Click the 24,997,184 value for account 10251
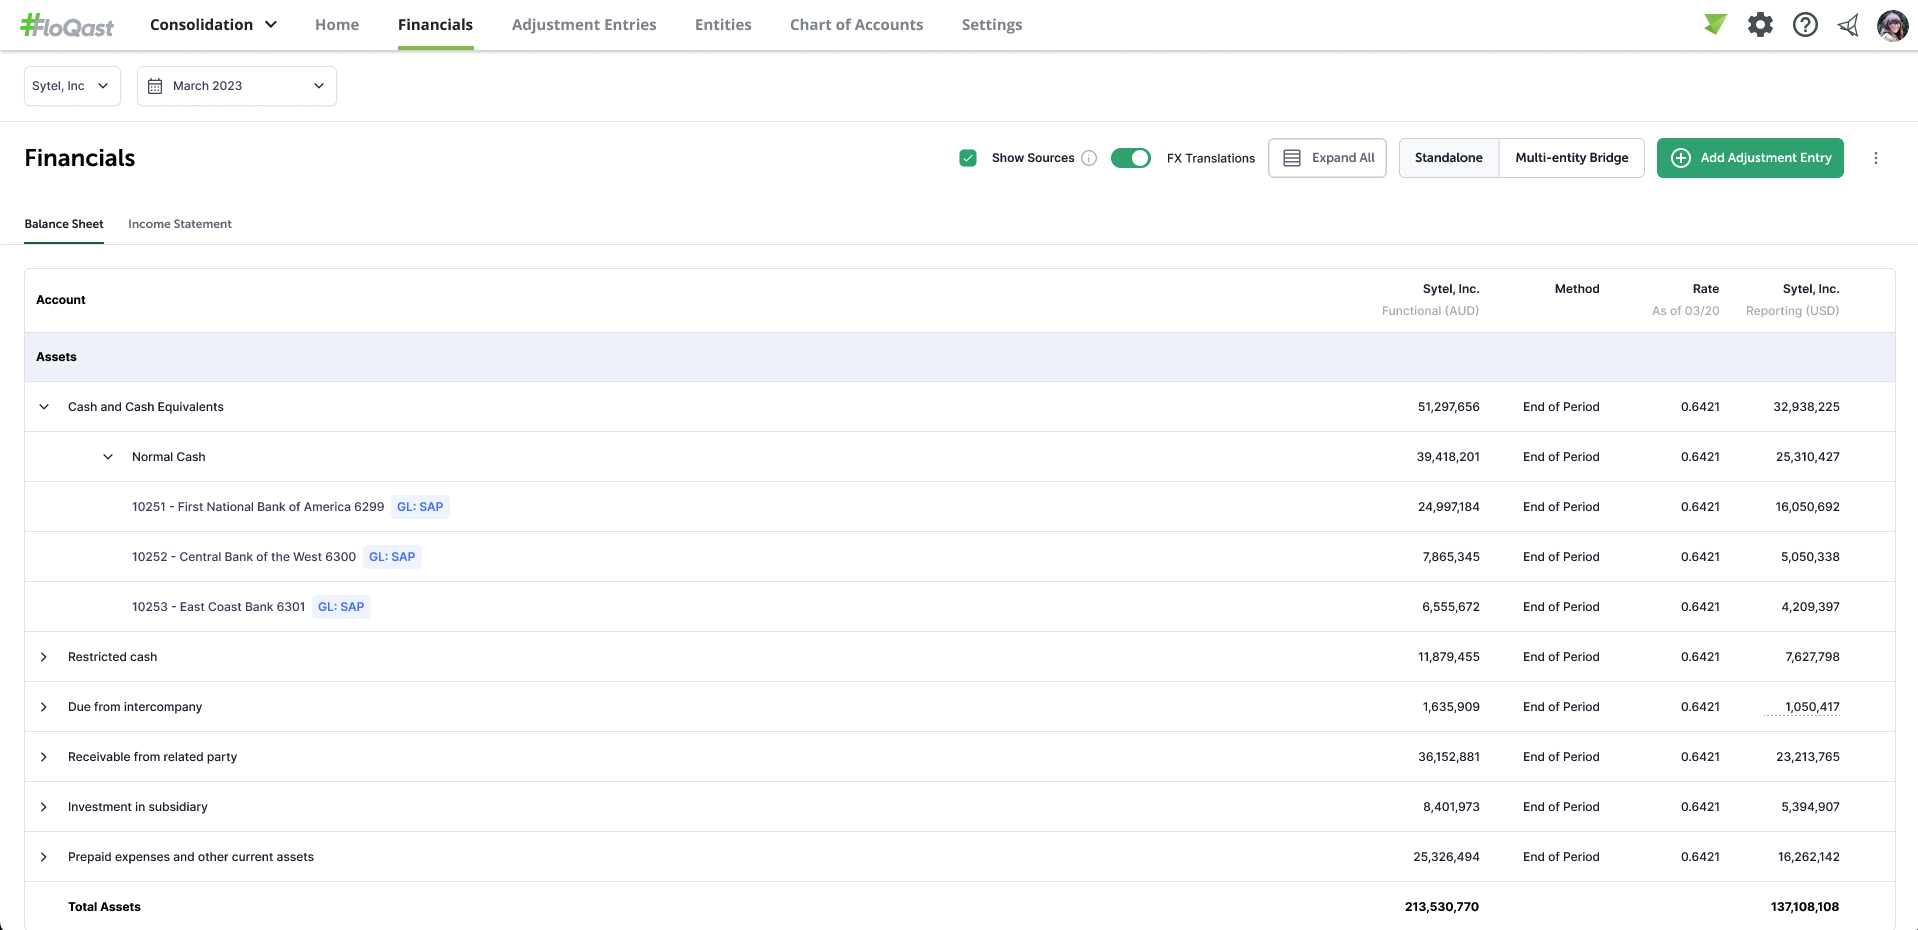 1448,507
